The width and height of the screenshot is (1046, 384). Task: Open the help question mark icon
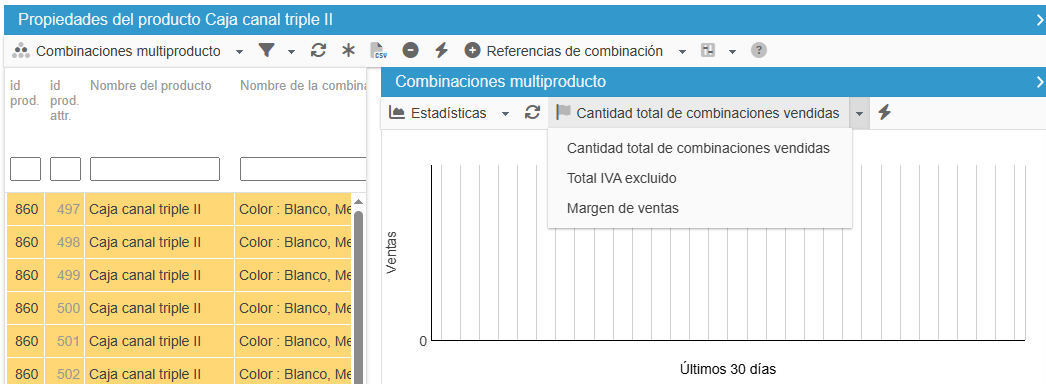(758, 51)
